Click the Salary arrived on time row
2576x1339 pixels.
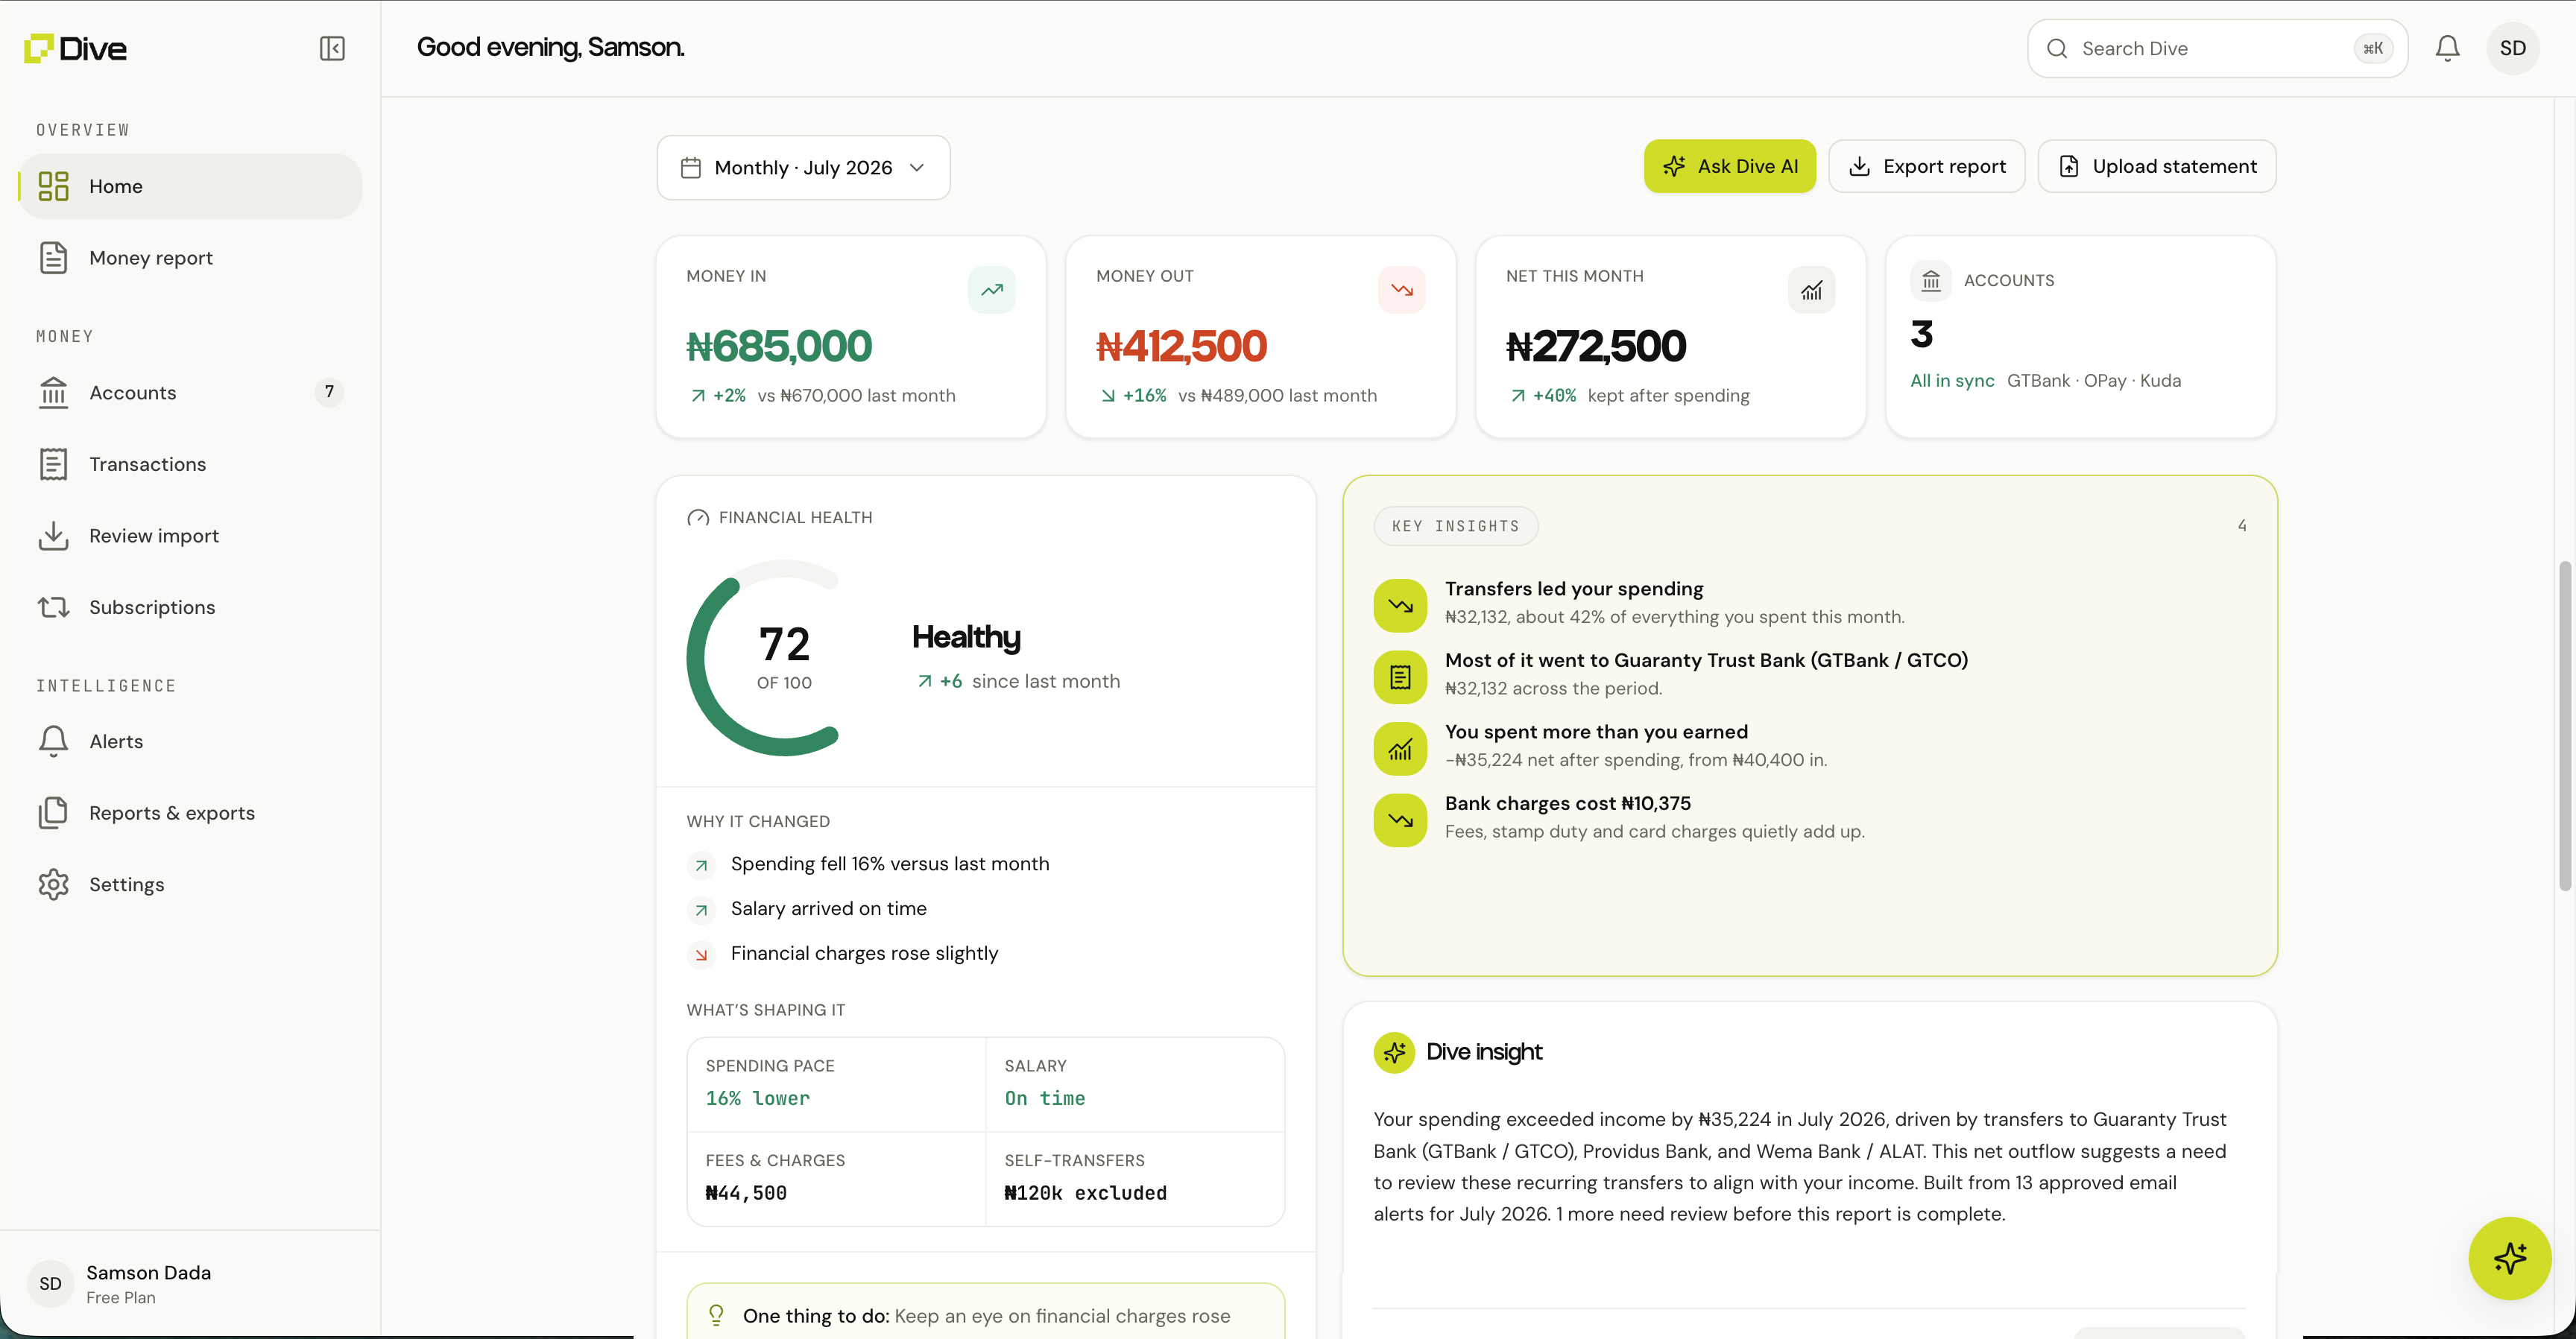tap(829, 909)
